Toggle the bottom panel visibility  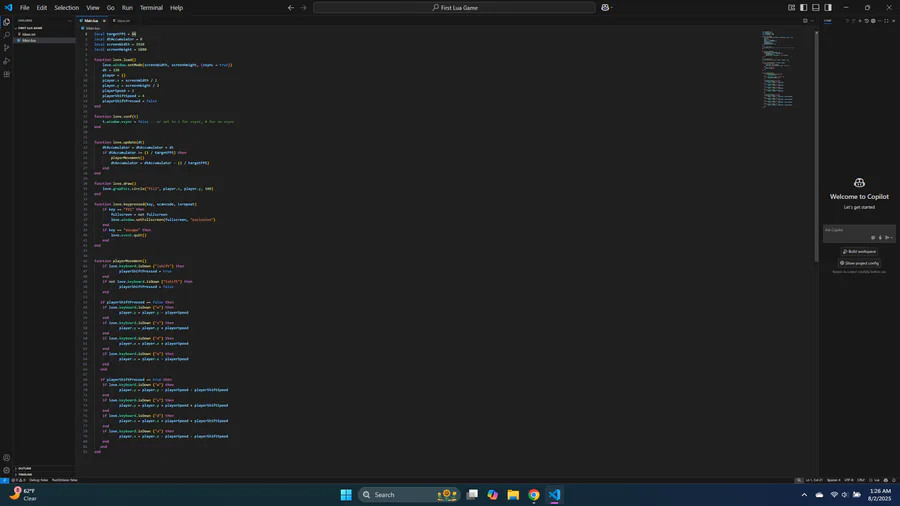816,7
